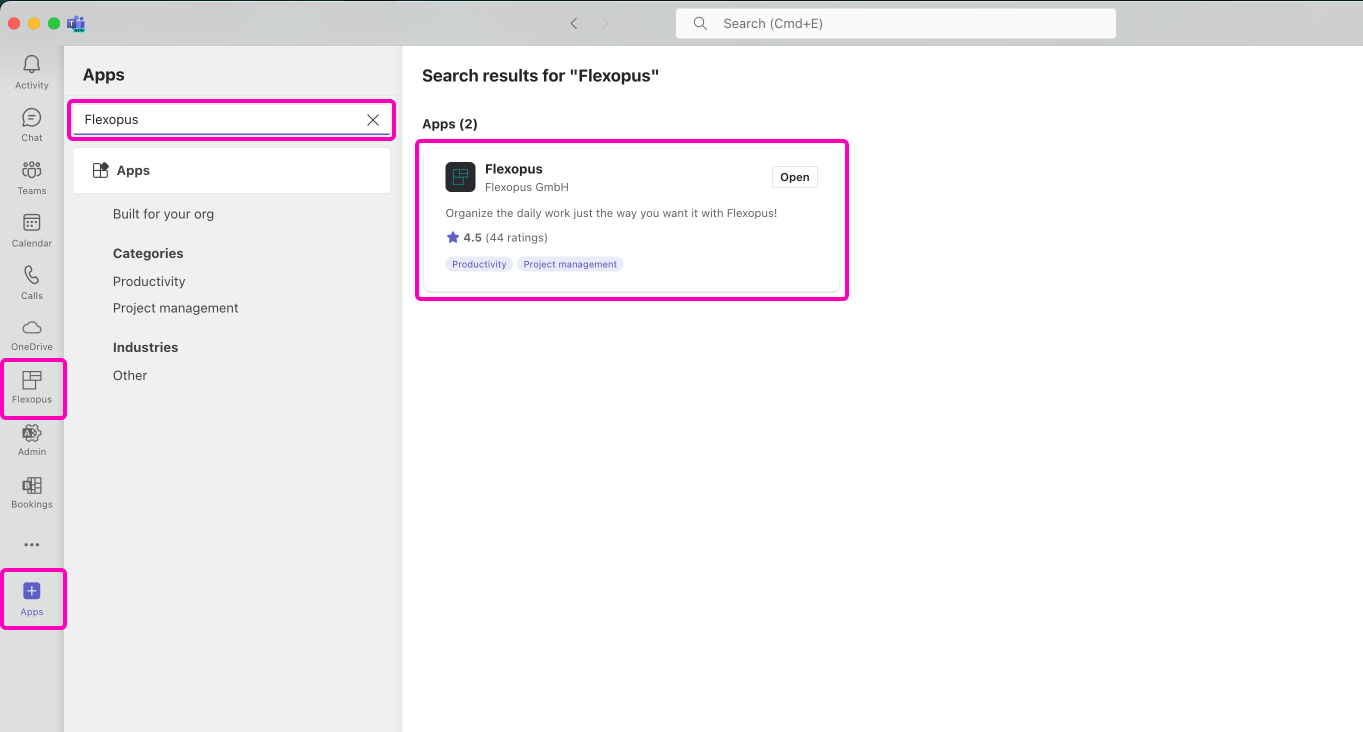Click the top Search (Cmd+E) field
The height and width of the screenshot is (732, 1363).
[x=895, y=23]
